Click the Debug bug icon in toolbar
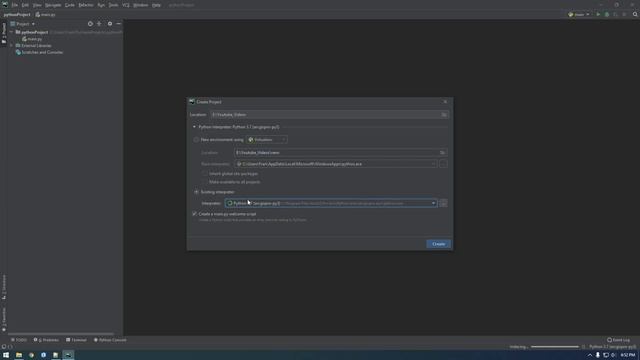This screenshot has height=360, width=640. [607, 14]
